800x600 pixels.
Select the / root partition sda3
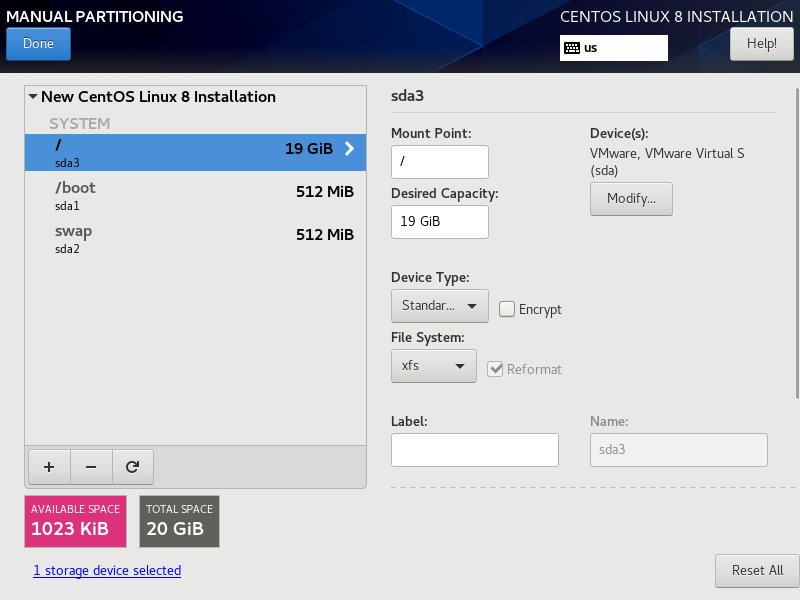point(195,152)
